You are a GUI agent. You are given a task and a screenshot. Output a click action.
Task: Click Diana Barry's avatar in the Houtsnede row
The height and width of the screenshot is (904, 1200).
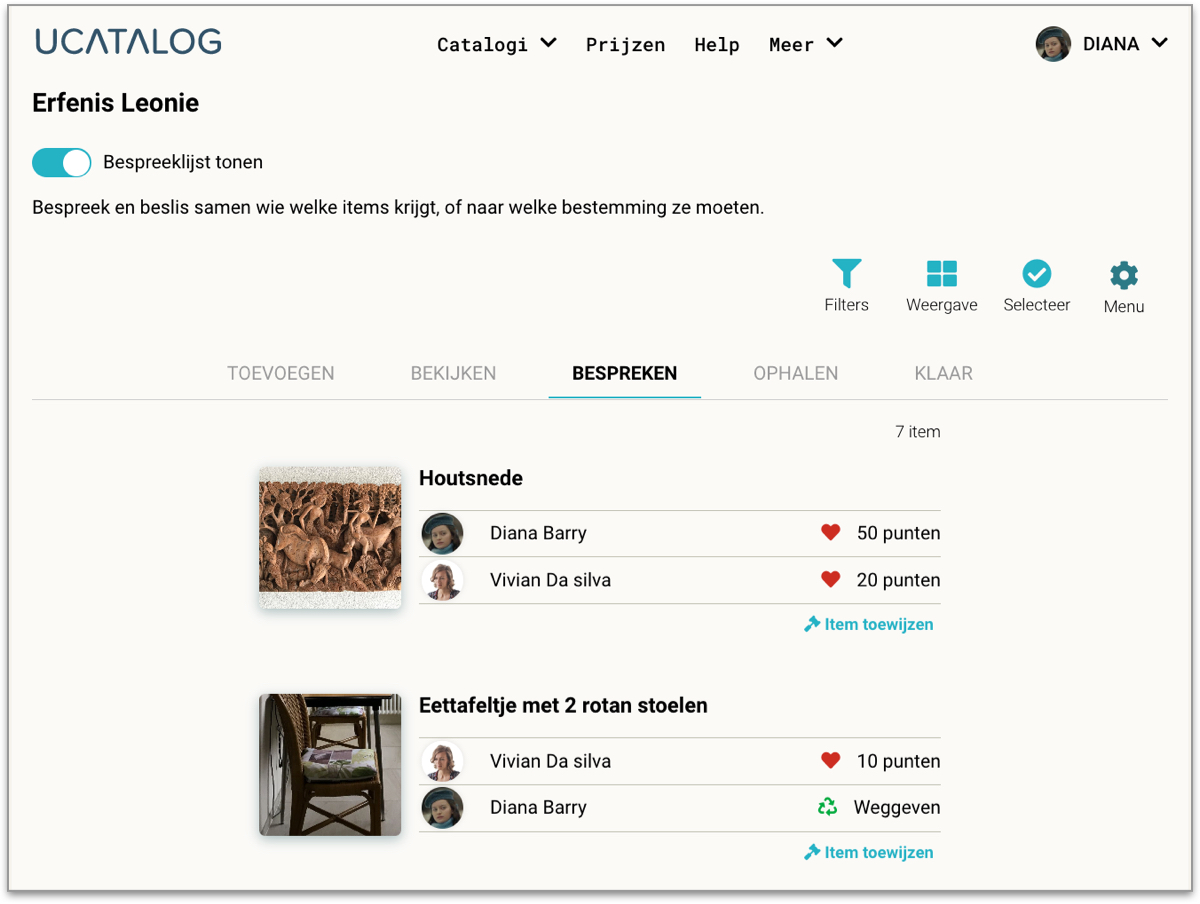442,533
